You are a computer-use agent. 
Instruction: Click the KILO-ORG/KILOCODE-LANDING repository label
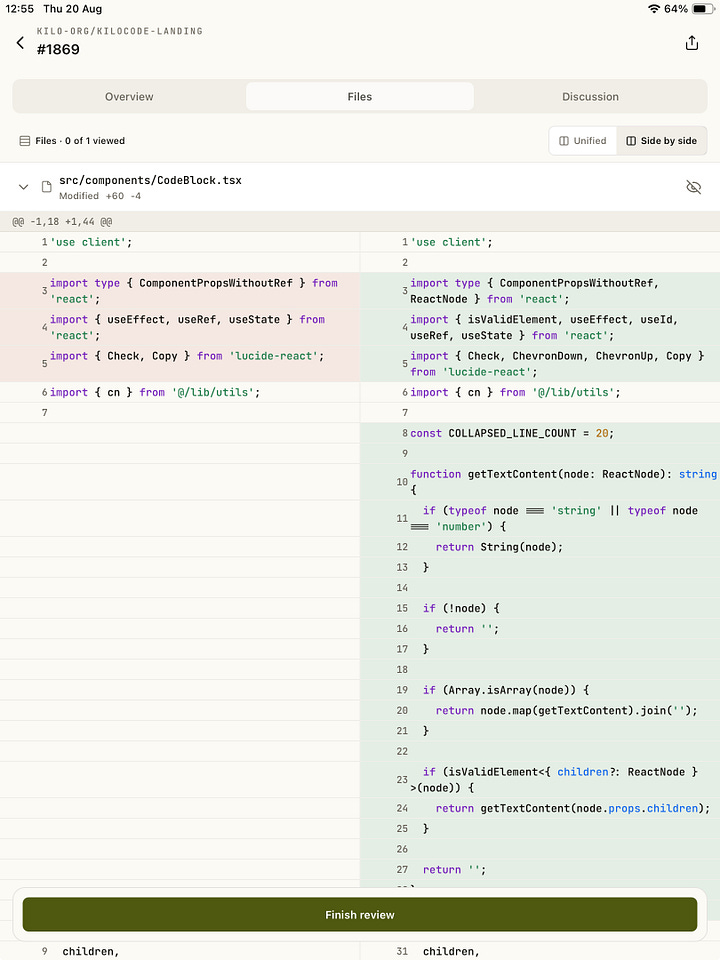[119, 31]
